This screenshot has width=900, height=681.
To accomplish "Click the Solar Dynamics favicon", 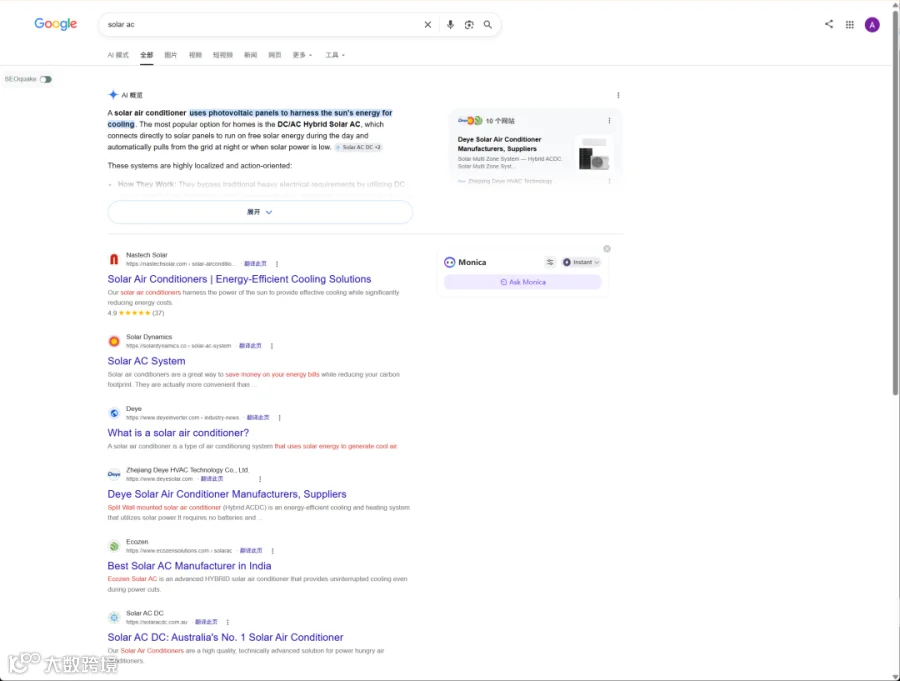I will [x=114, y=342].
